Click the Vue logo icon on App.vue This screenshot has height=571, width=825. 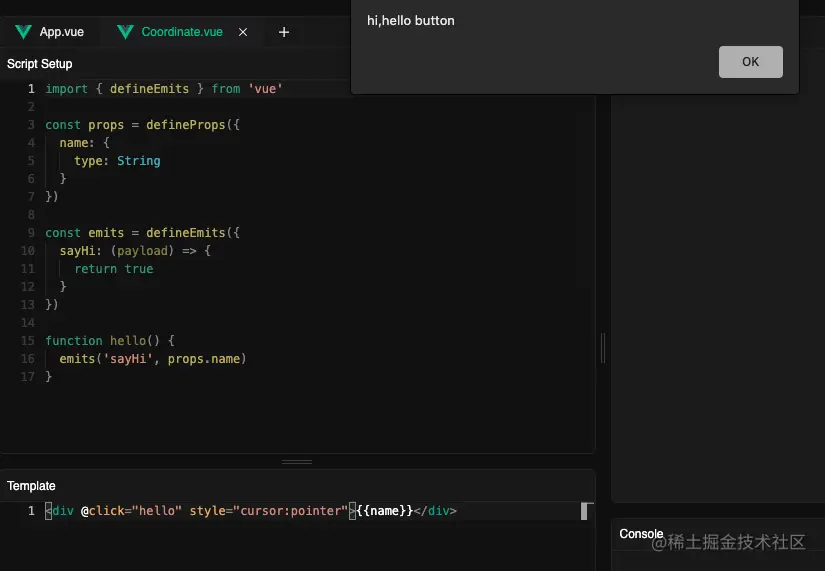[x=23, y=32]
